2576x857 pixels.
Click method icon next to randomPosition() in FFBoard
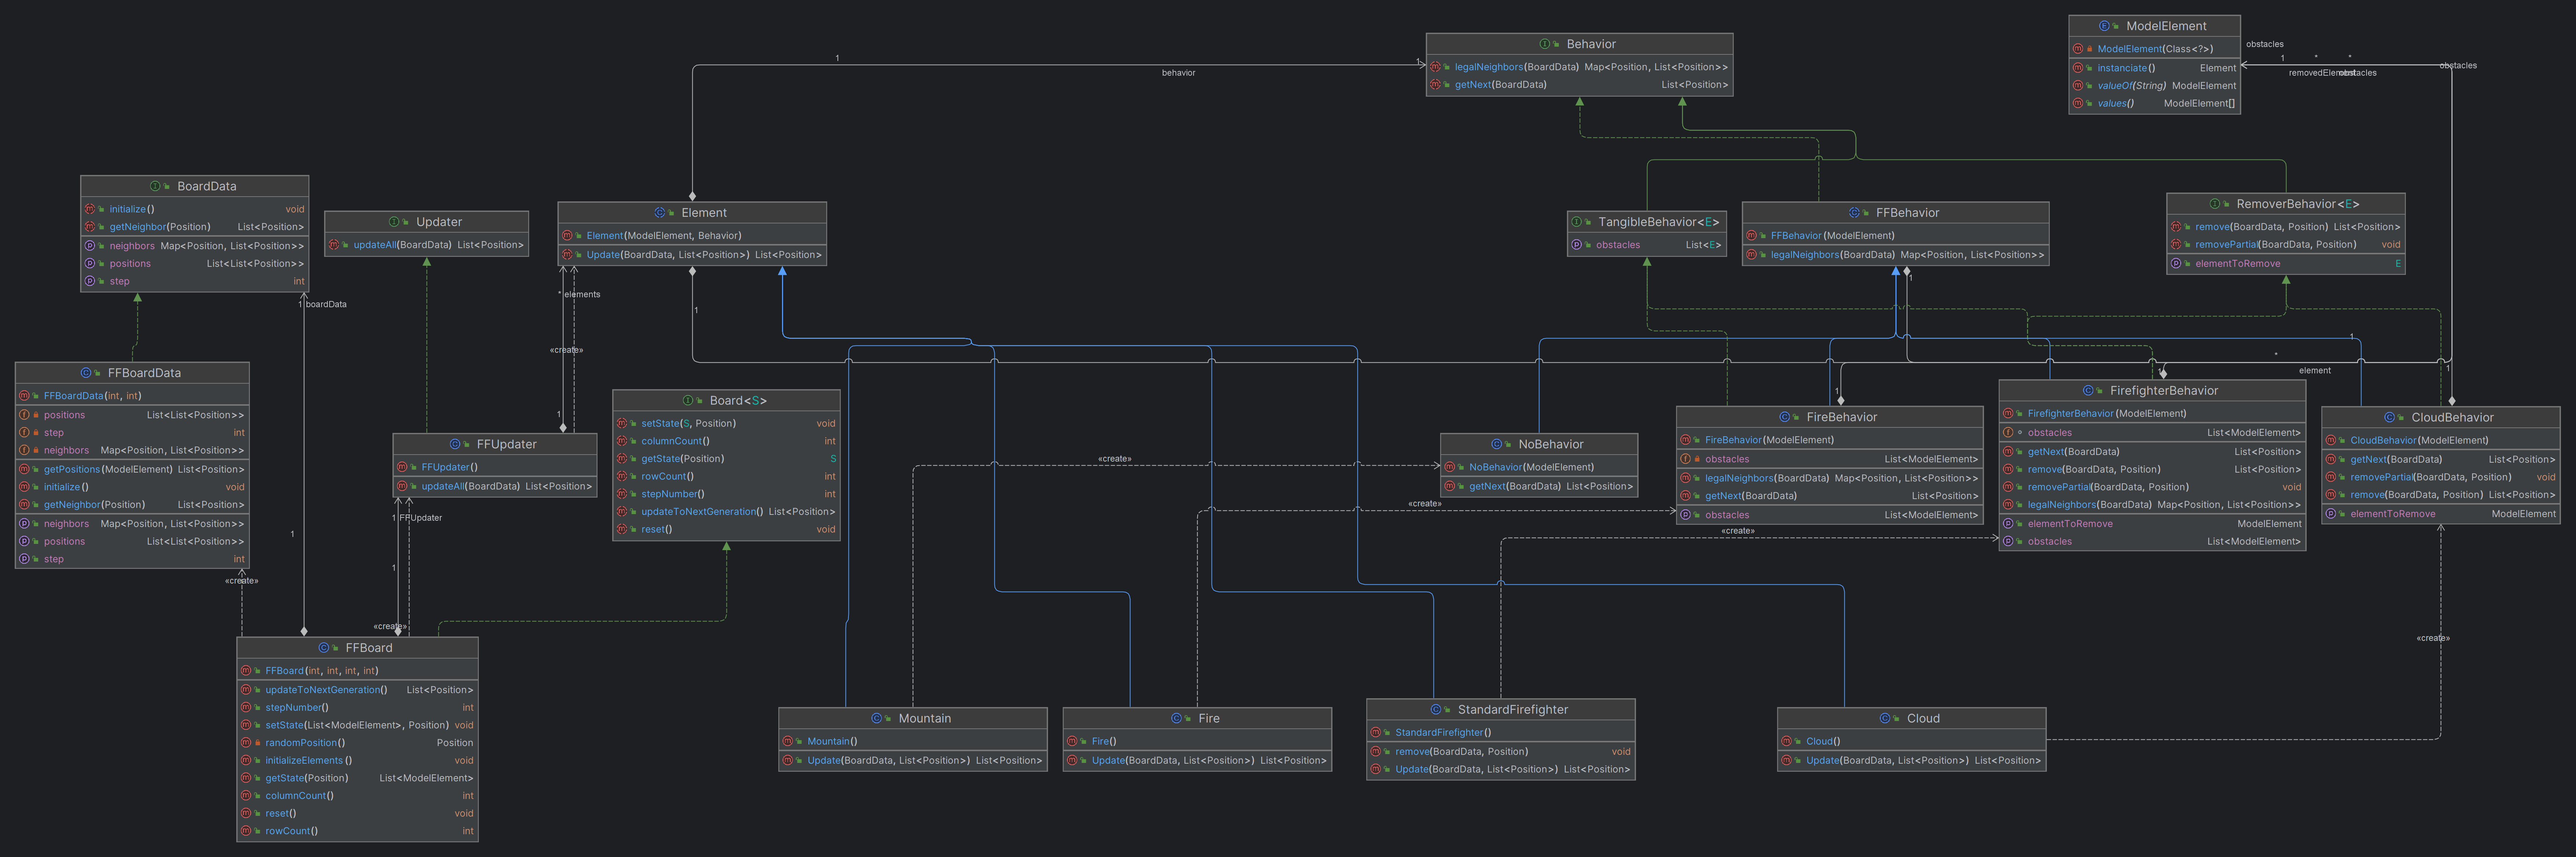coord(246,743)
